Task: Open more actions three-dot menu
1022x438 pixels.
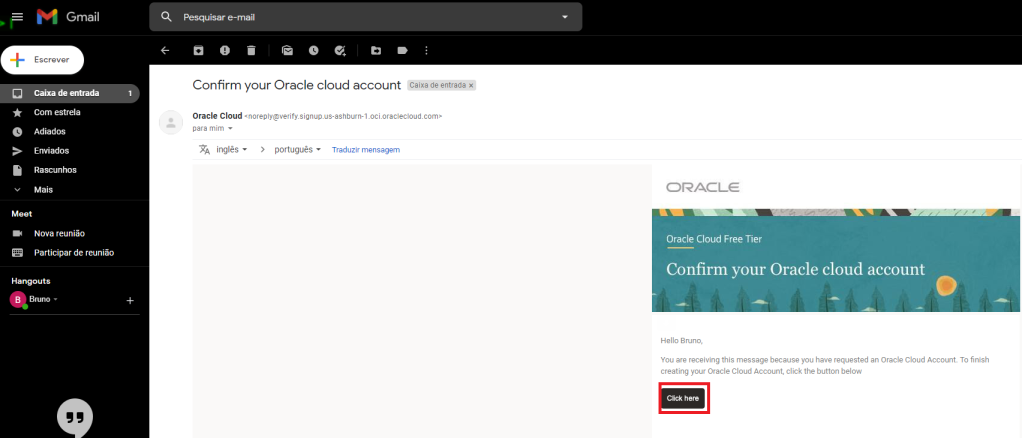Action: click(427, 50)
